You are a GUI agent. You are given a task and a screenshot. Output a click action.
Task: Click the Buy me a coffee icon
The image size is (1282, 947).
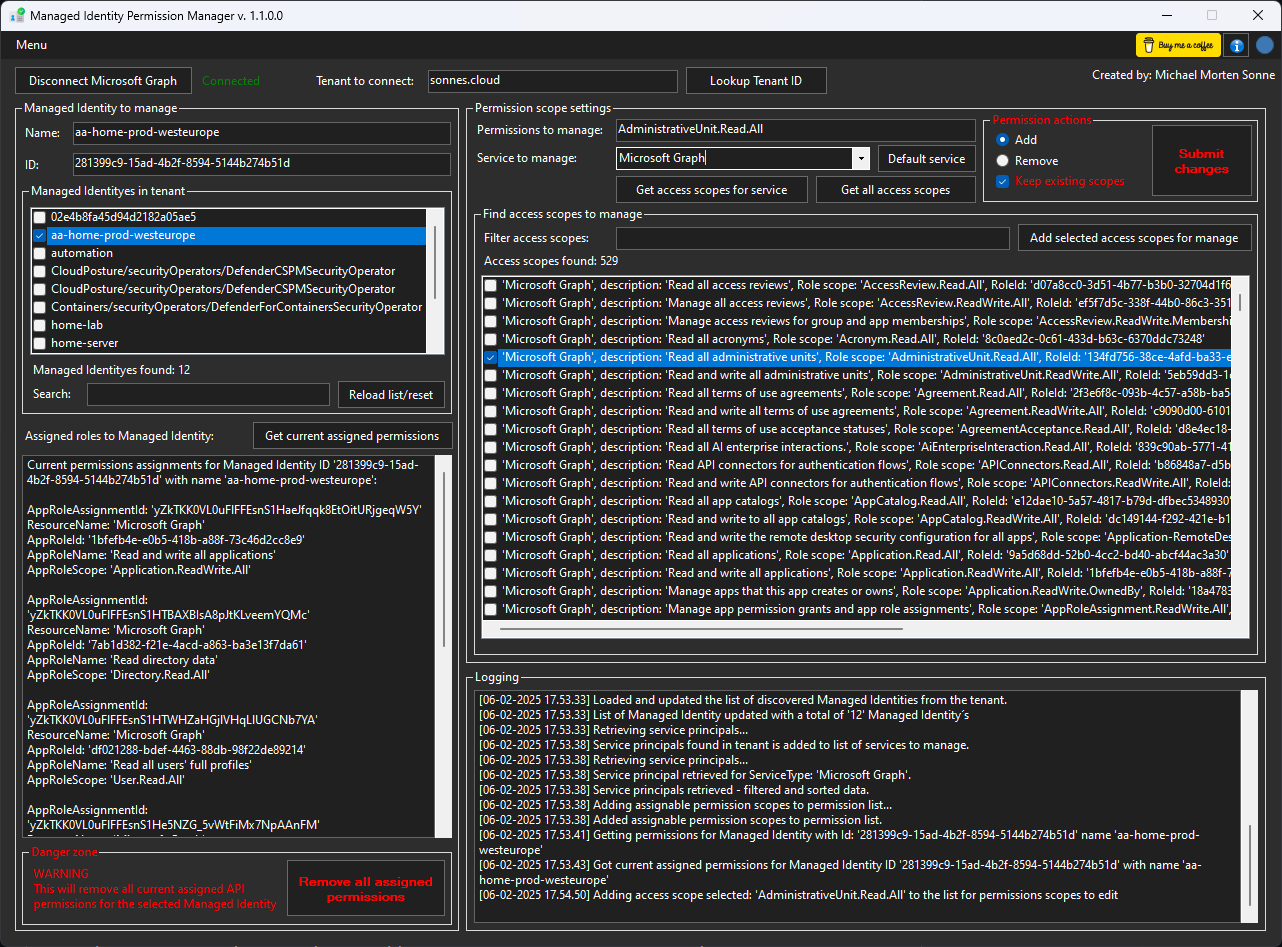pos(1178,45)
